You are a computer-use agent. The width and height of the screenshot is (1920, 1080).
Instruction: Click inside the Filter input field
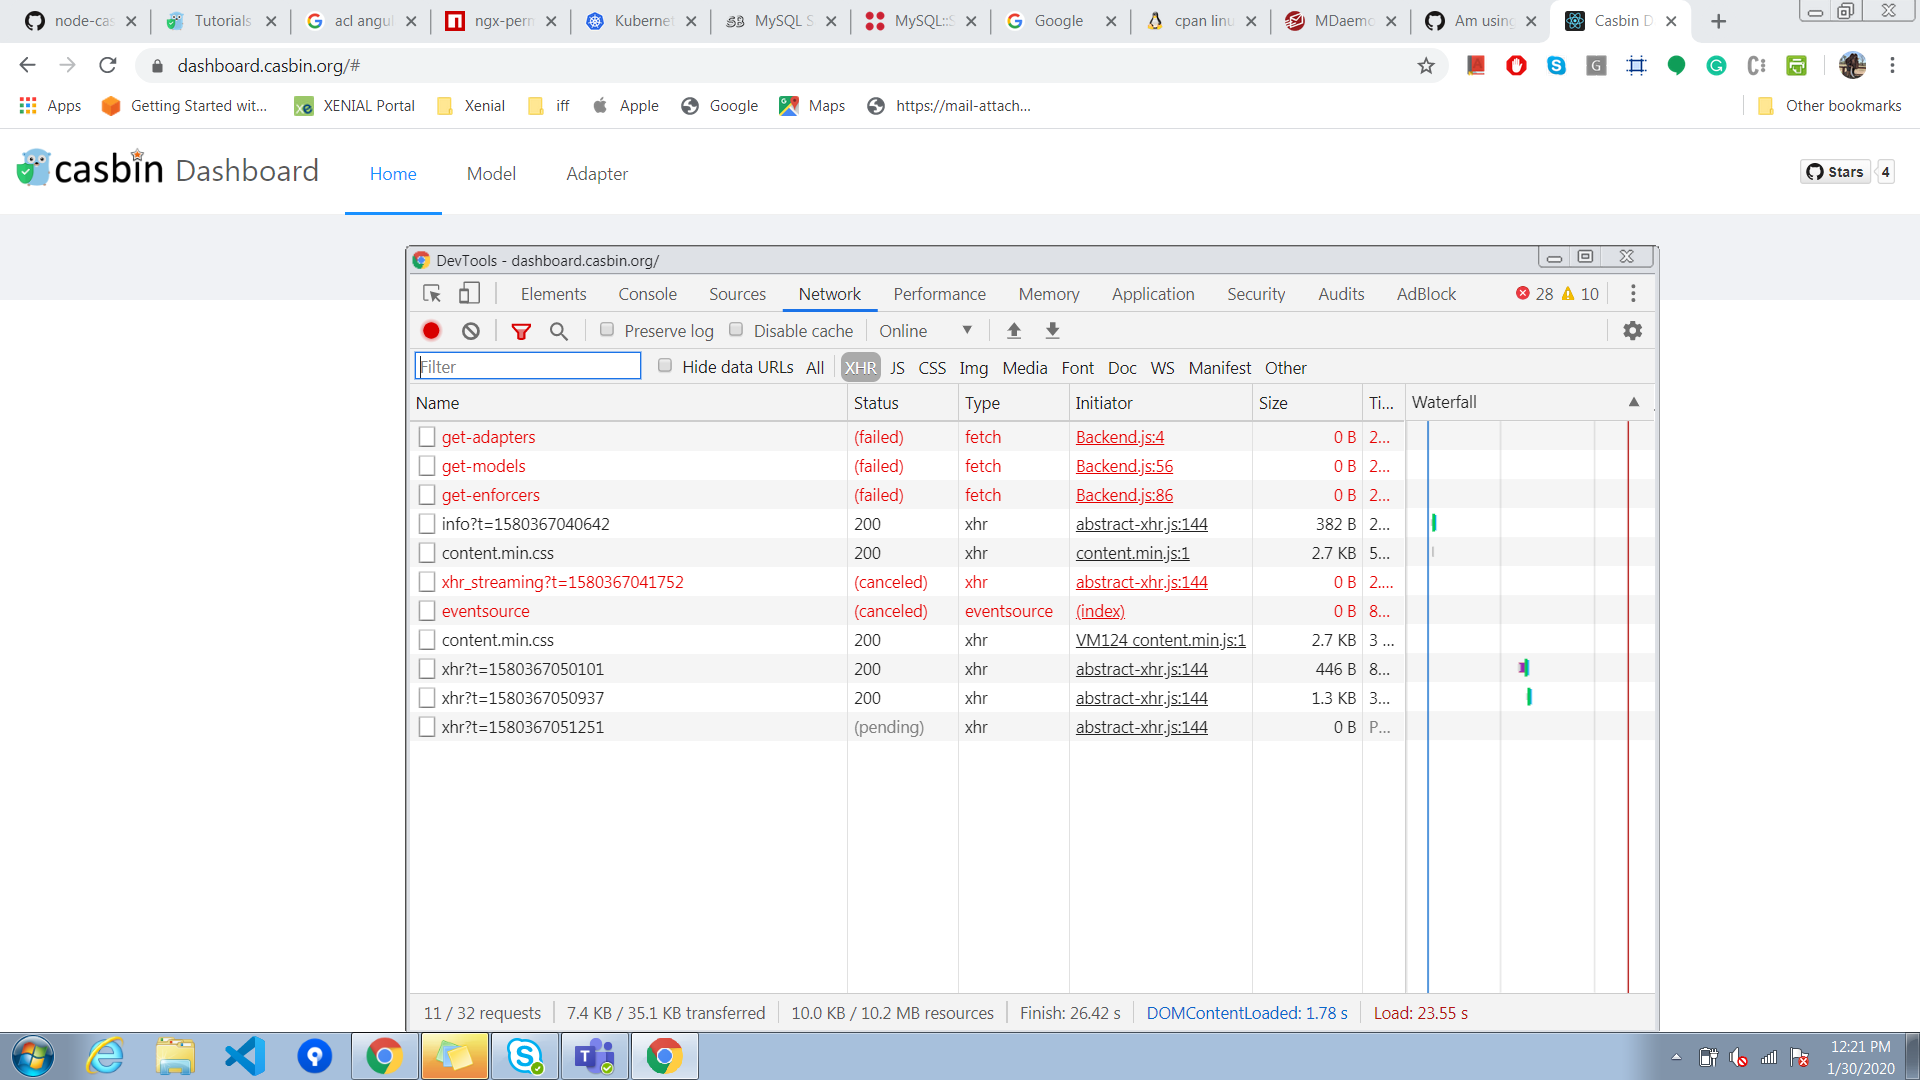pos(528,366)
